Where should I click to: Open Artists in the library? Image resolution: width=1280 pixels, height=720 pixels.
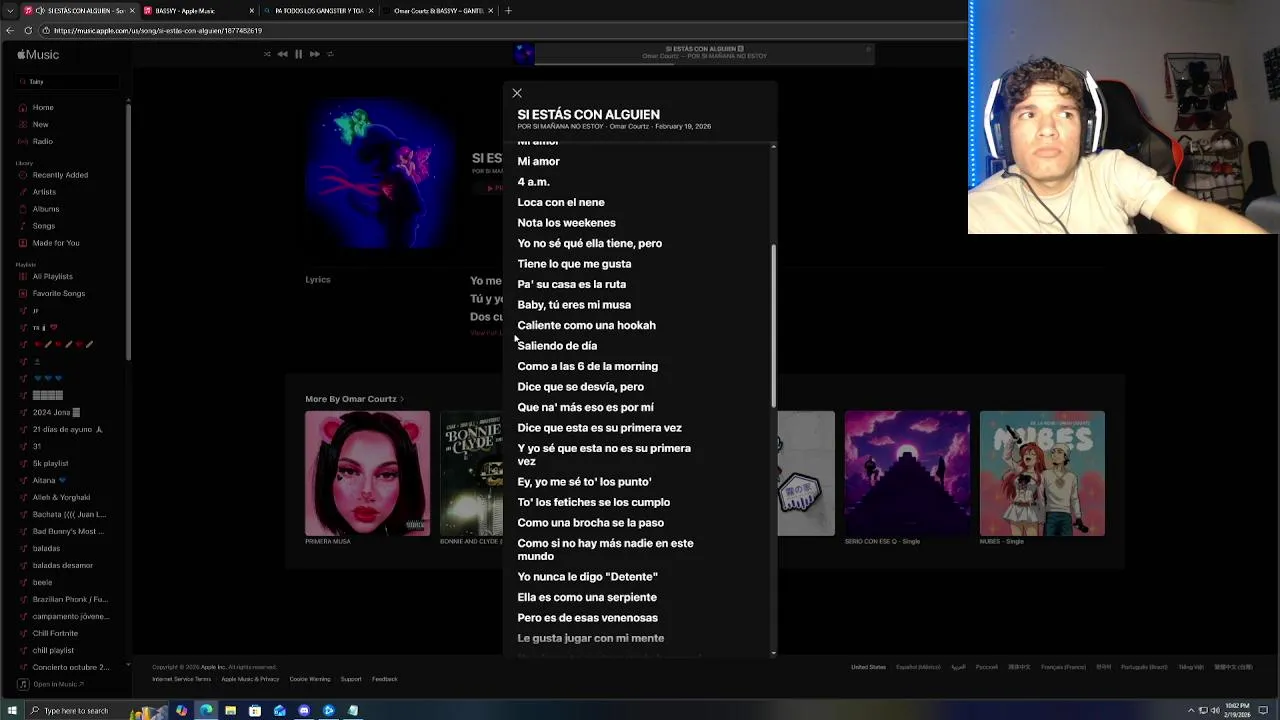pos(44,192)
